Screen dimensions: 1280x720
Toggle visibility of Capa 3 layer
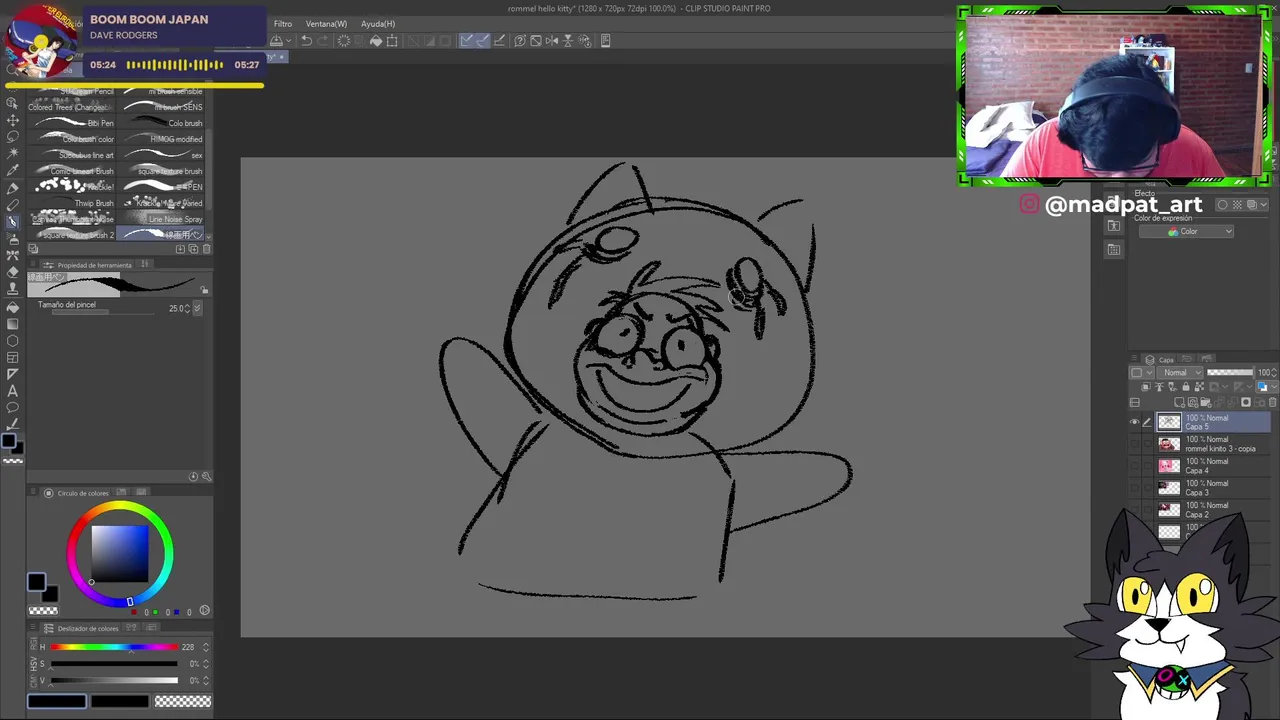1135,488
